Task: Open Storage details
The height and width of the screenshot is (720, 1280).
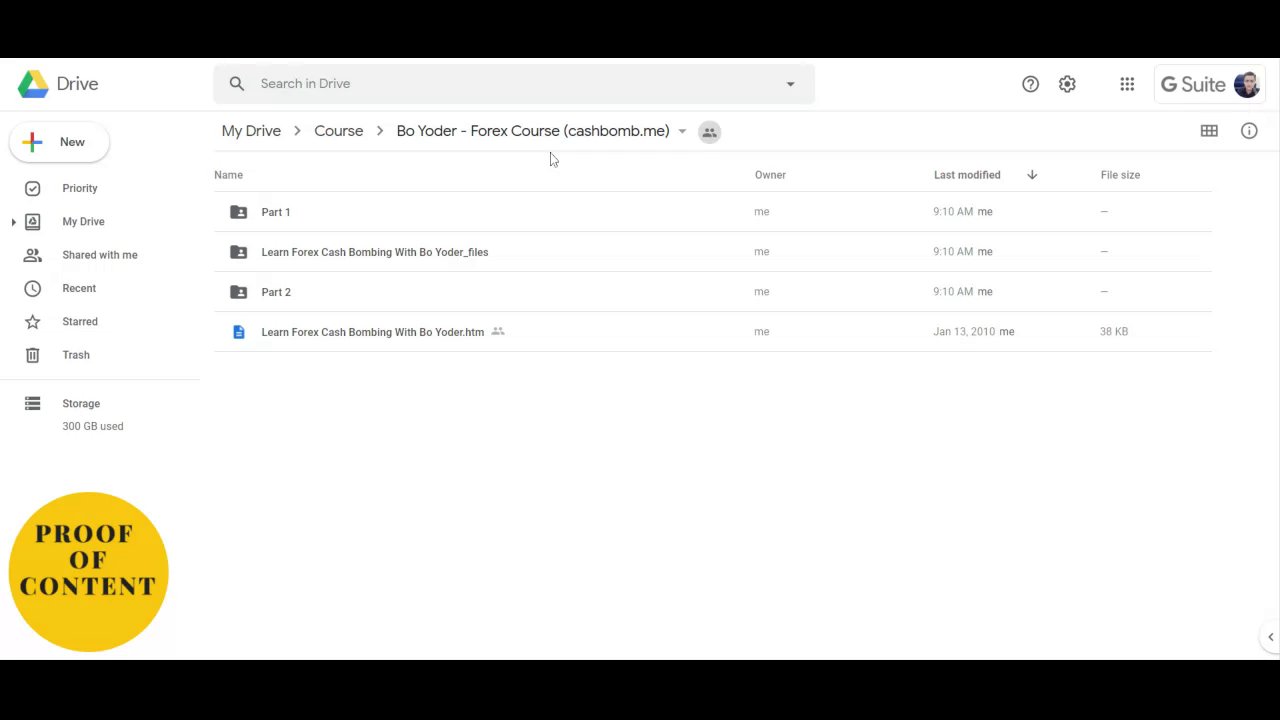Action: (81, 404)
